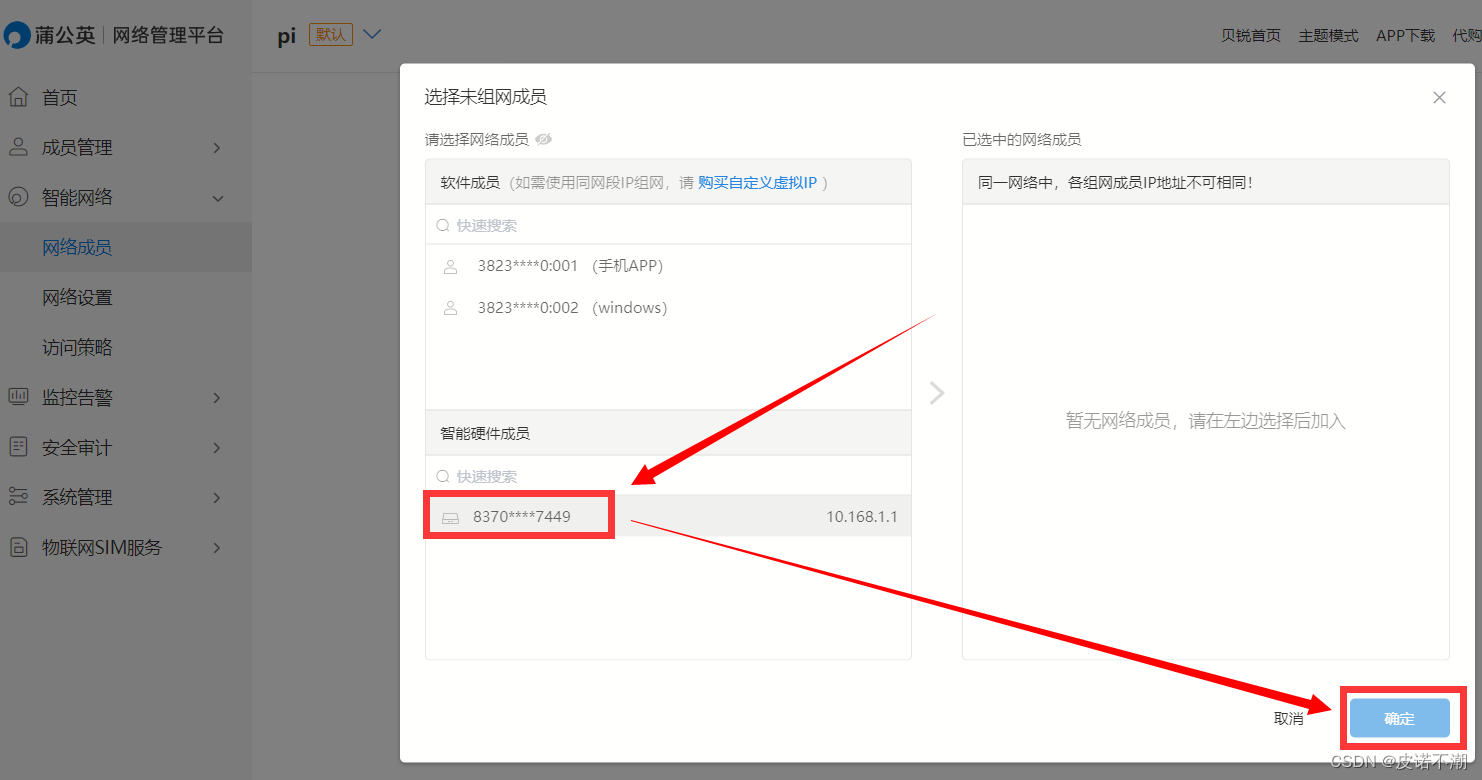This screenshot has height=780, width=1482.
Task: Toggle the eye icon next to 请选择网络成员
Action: (x=544, y=139)
